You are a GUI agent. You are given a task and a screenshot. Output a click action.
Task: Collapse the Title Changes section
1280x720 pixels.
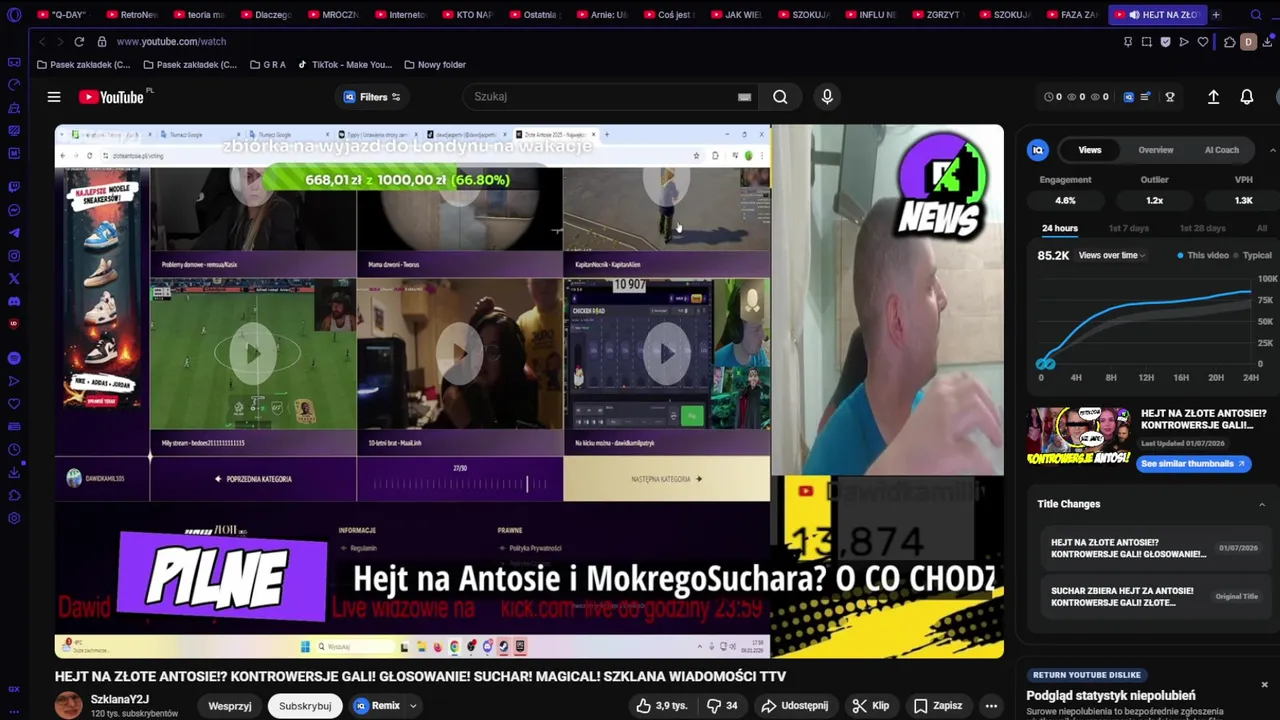(x=1262, y=504)
